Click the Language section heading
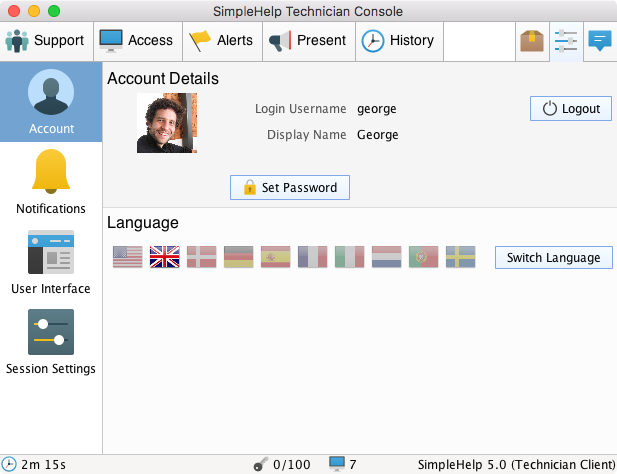The width and height of the screenshot is (617, 474). pos(143,223)
